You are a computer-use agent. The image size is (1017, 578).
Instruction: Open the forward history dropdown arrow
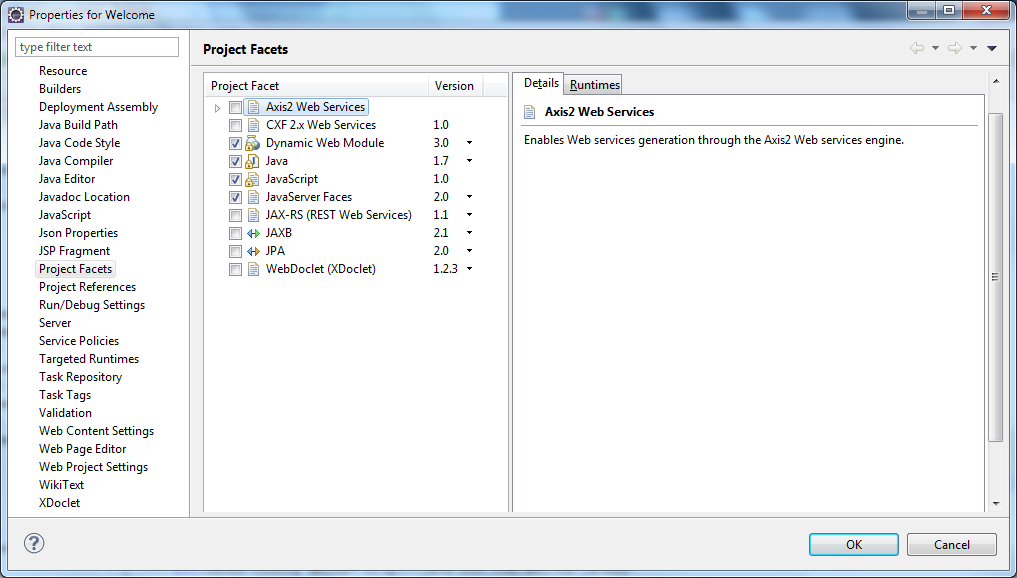click(974, 48)
